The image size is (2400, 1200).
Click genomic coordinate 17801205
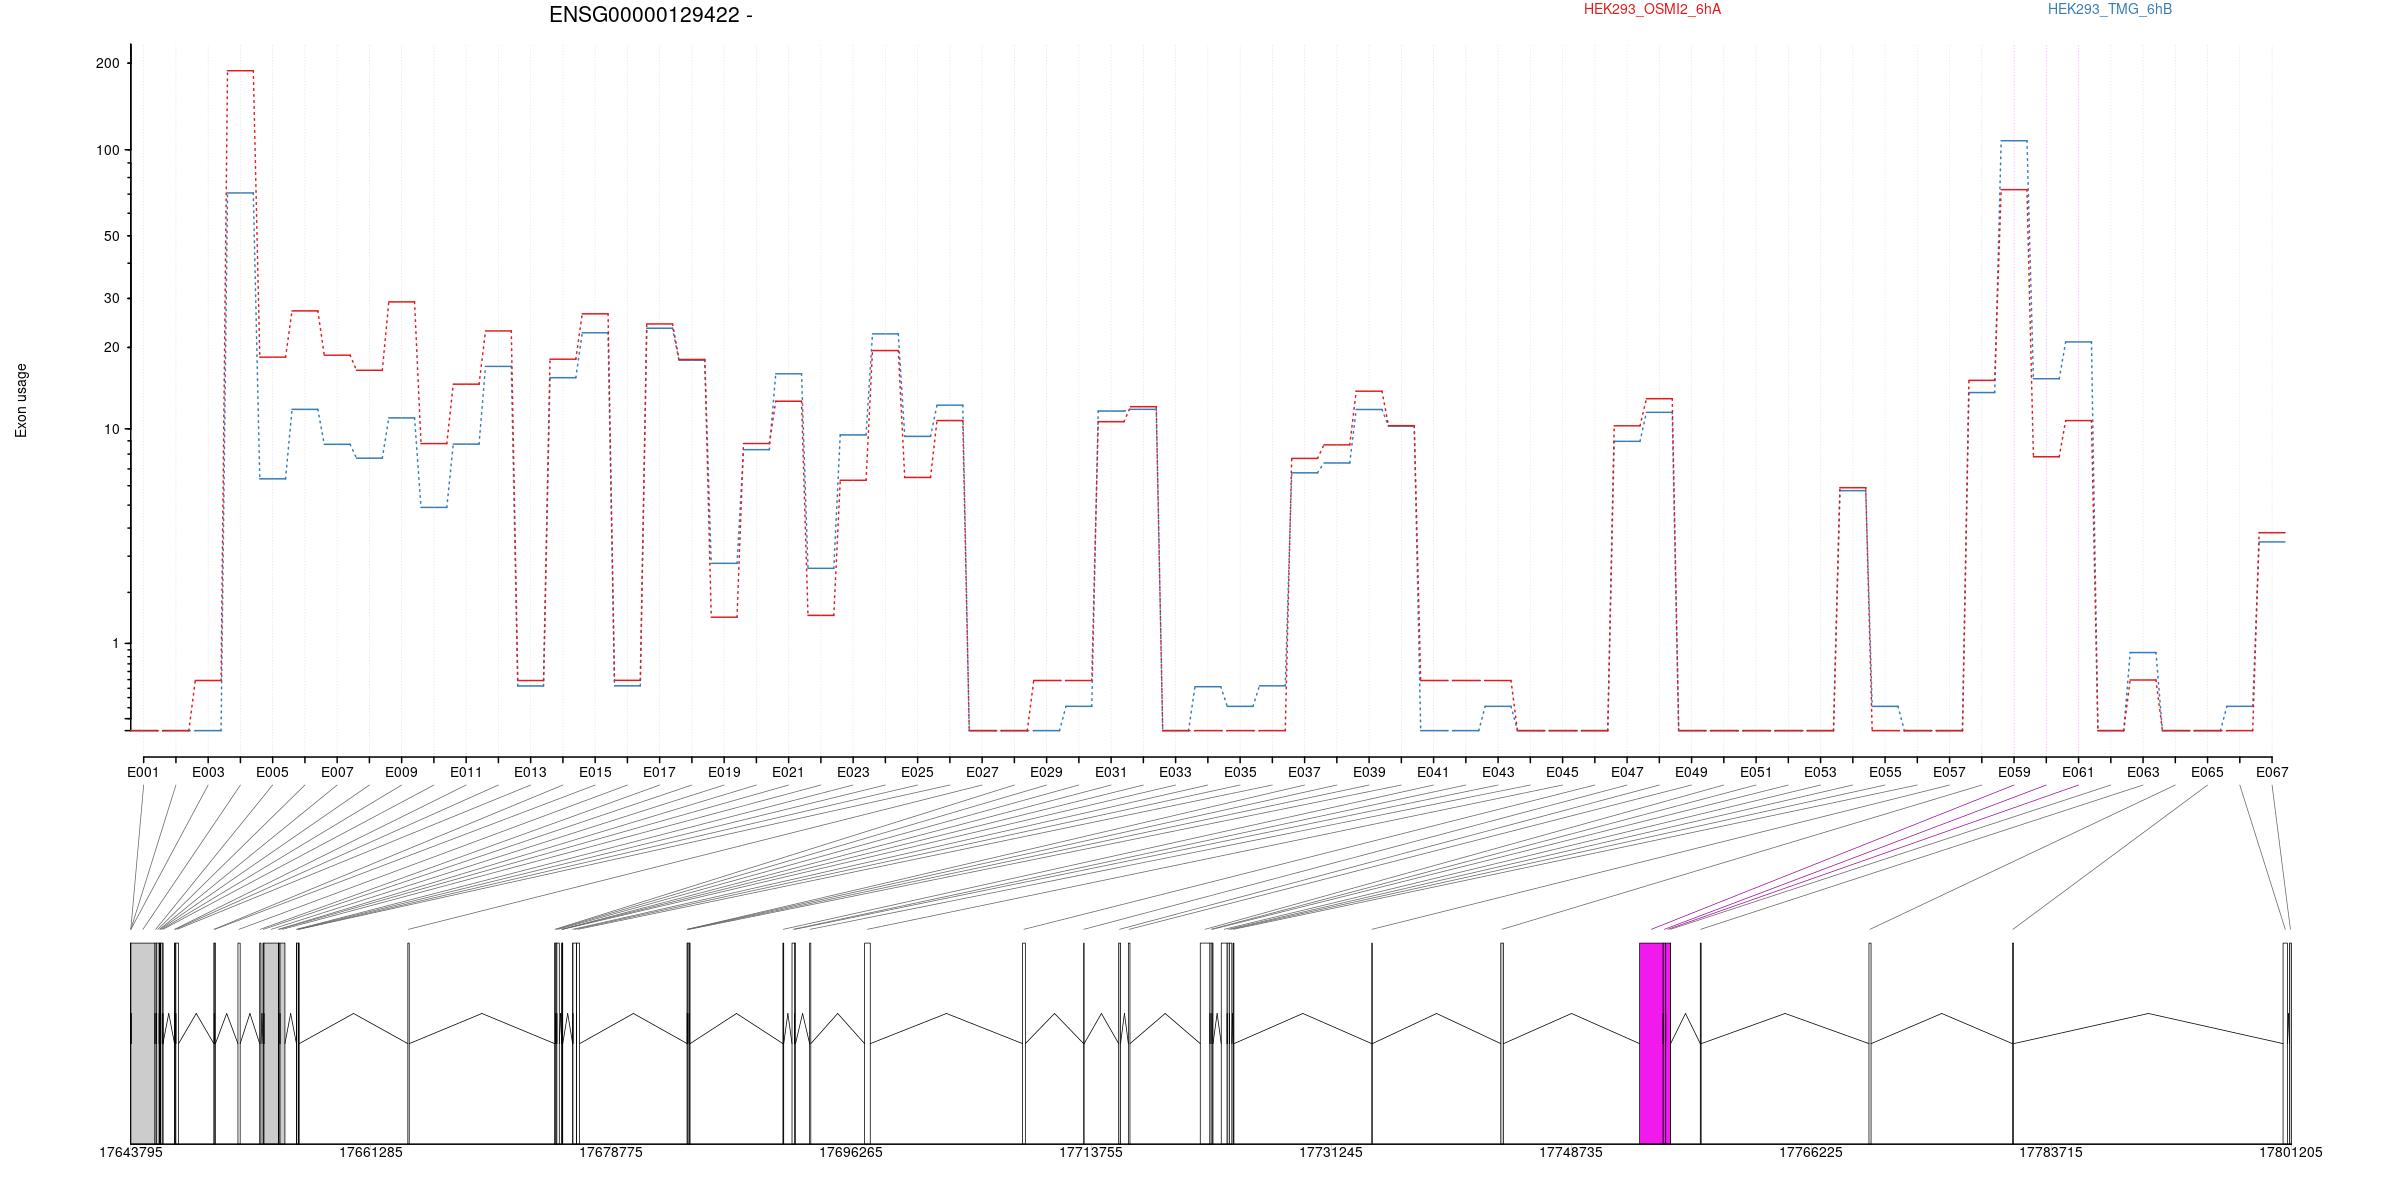pos(2291,1153)
